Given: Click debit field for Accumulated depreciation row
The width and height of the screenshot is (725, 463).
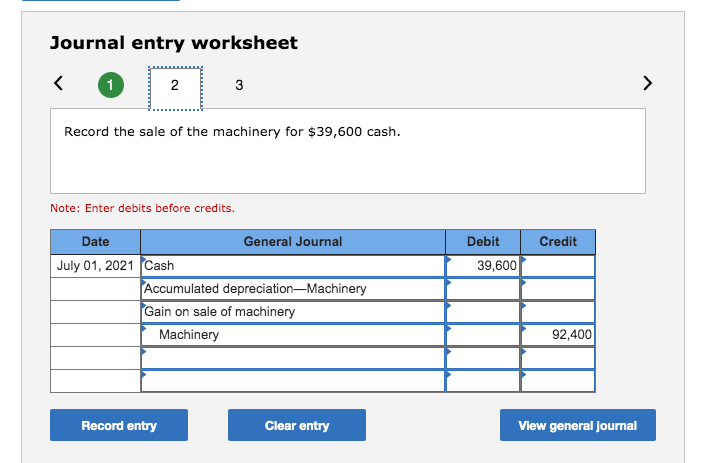Looking at the screenshot, I should coord(483,289).
